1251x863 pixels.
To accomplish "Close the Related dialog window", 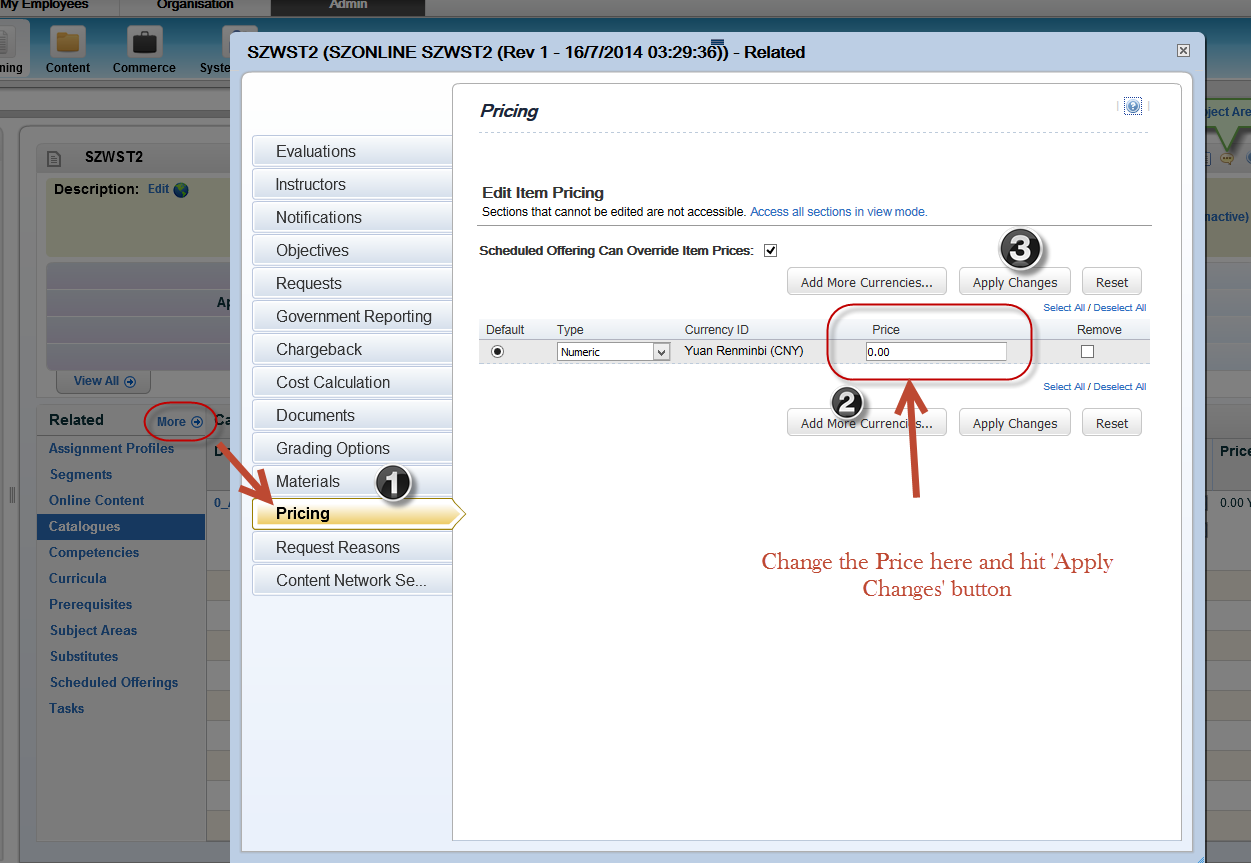I will click(x=1183, y=50).
